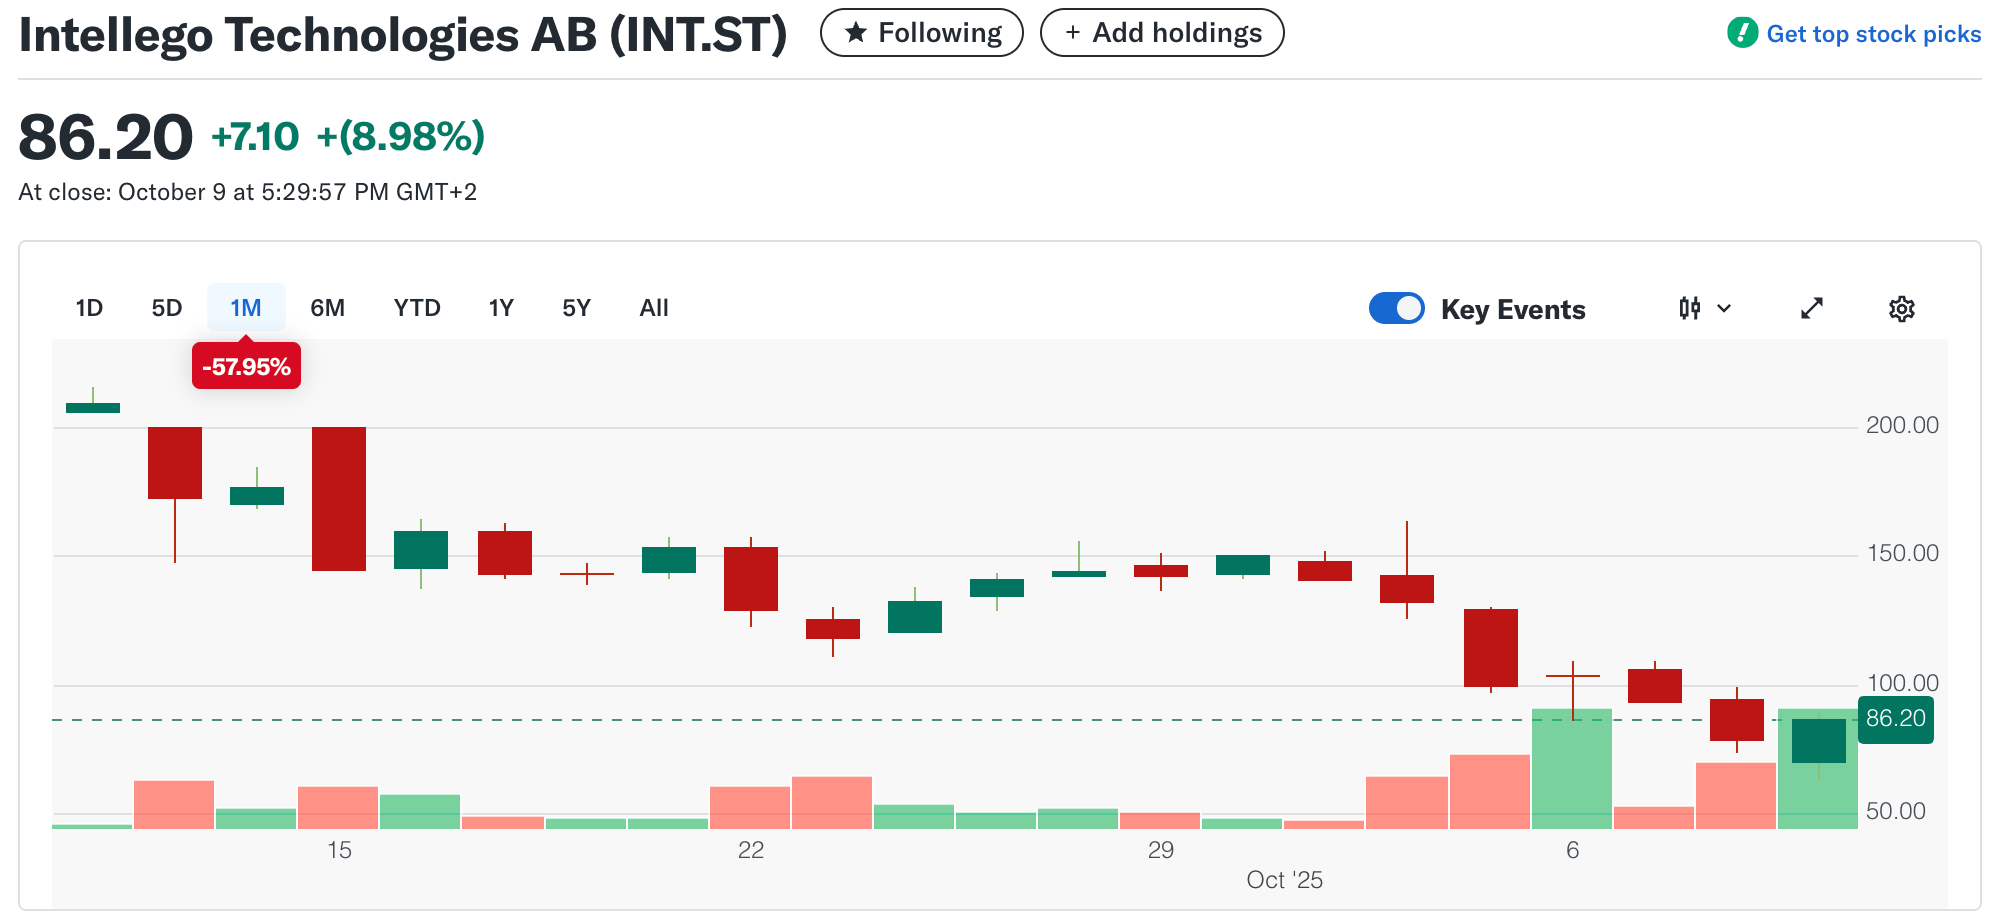
Task: Click the 22 date axis label
Action: (751, 850)
